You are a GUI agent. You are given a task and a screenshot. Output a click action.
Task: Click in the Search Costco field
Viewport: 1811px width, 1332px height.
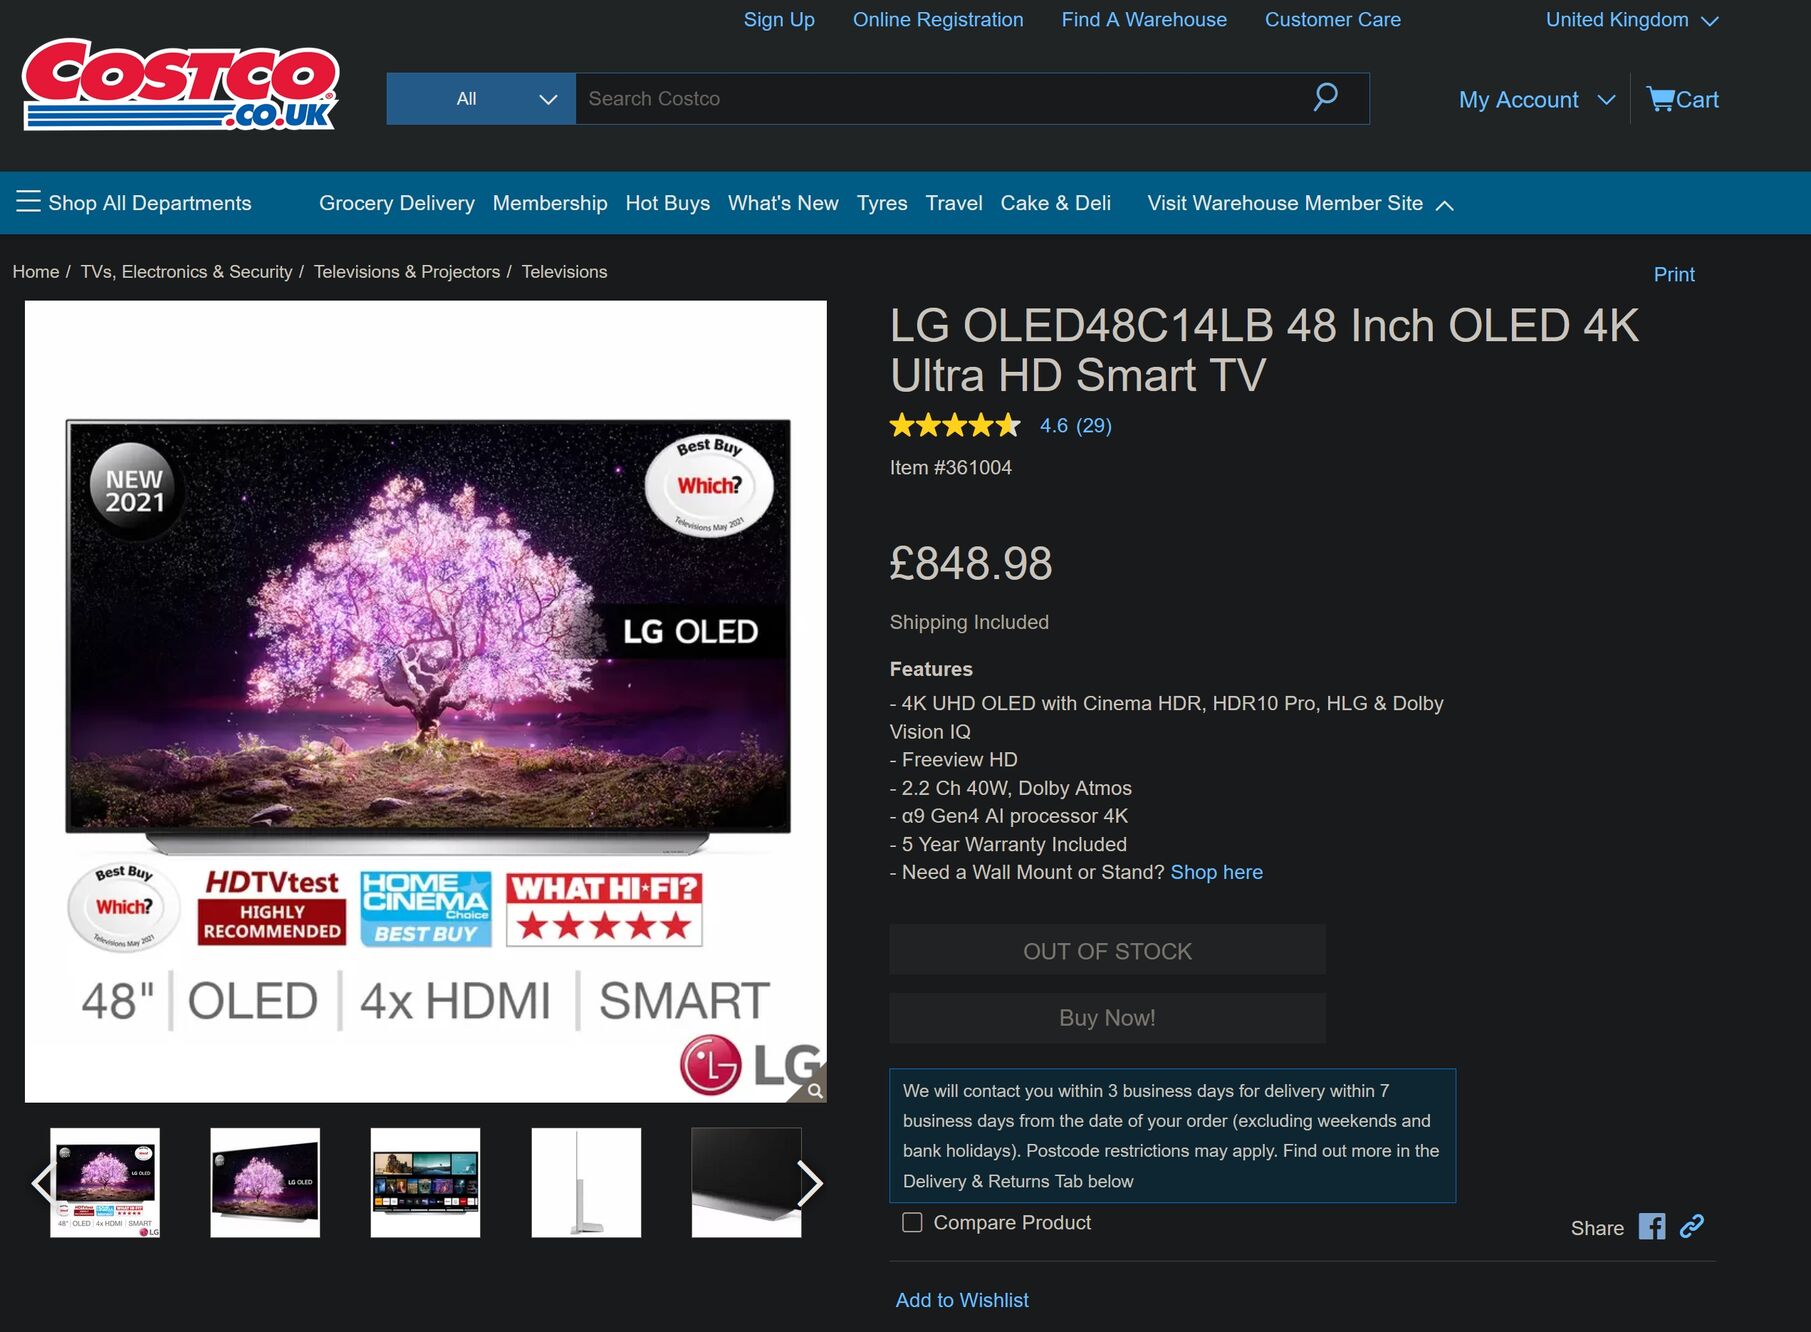pyautogui.click(x=940, y=99)
